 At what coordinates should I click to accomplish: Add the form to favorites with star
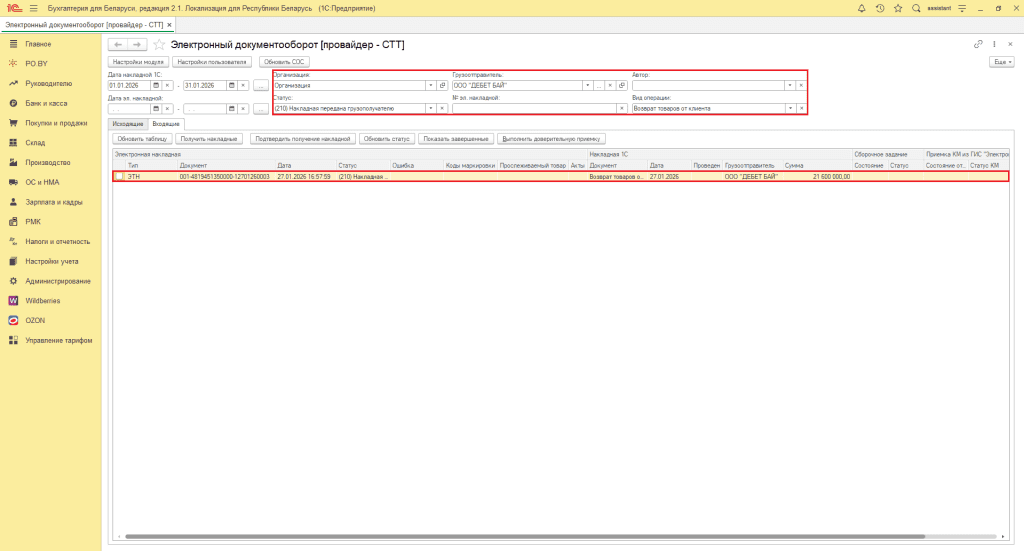(x=159, y=45)
